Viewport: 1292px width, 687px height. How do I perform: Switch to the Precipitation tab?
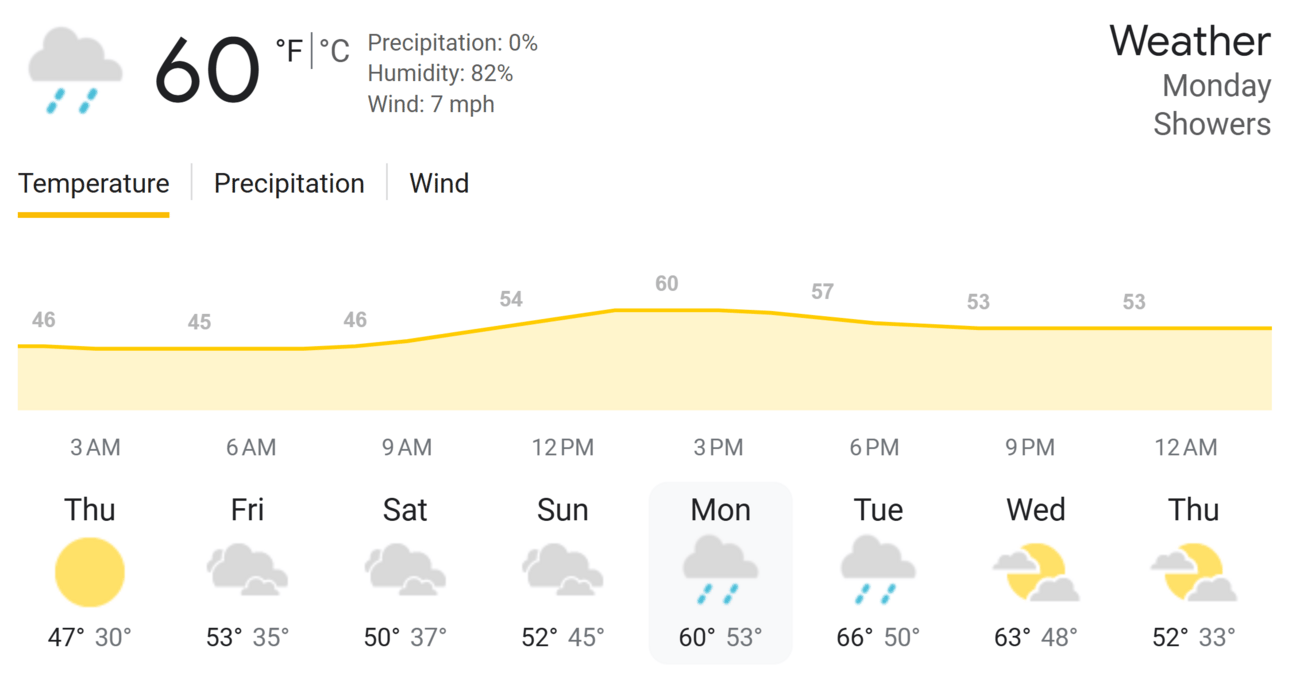click(289, 184)
